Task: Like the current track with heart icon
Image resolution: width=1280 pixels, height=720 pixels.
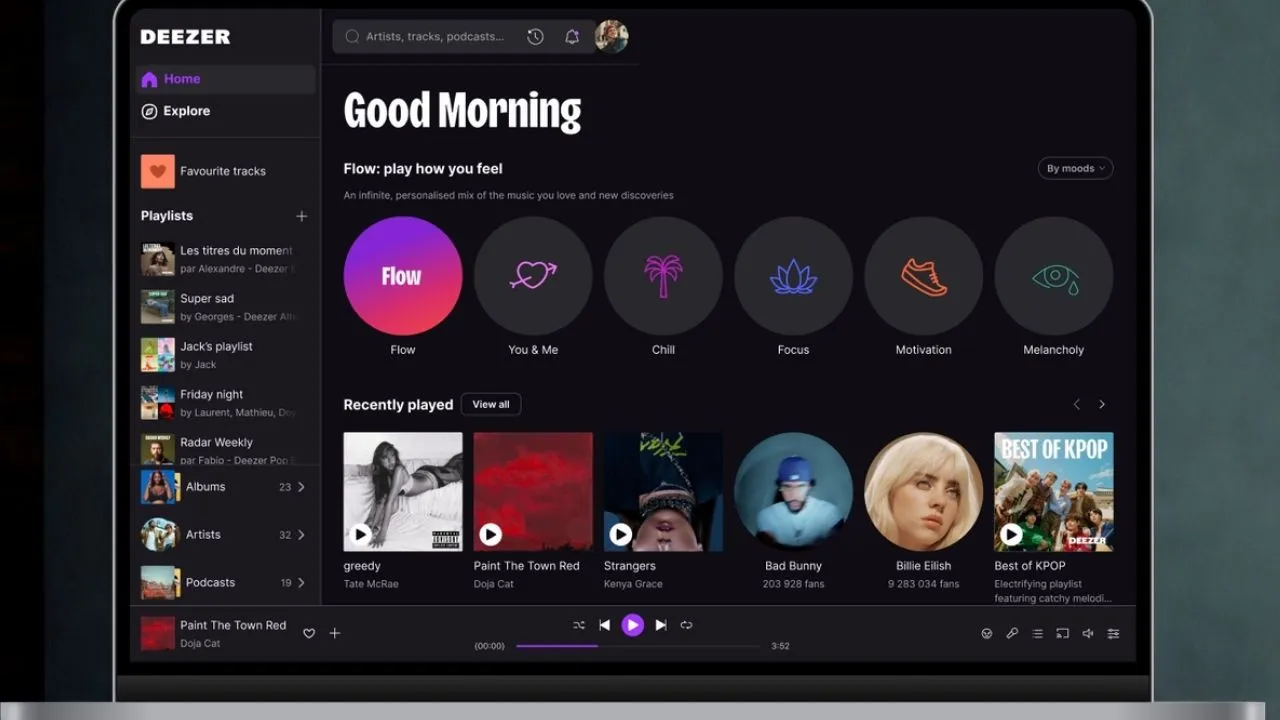Action: (309, 633)
